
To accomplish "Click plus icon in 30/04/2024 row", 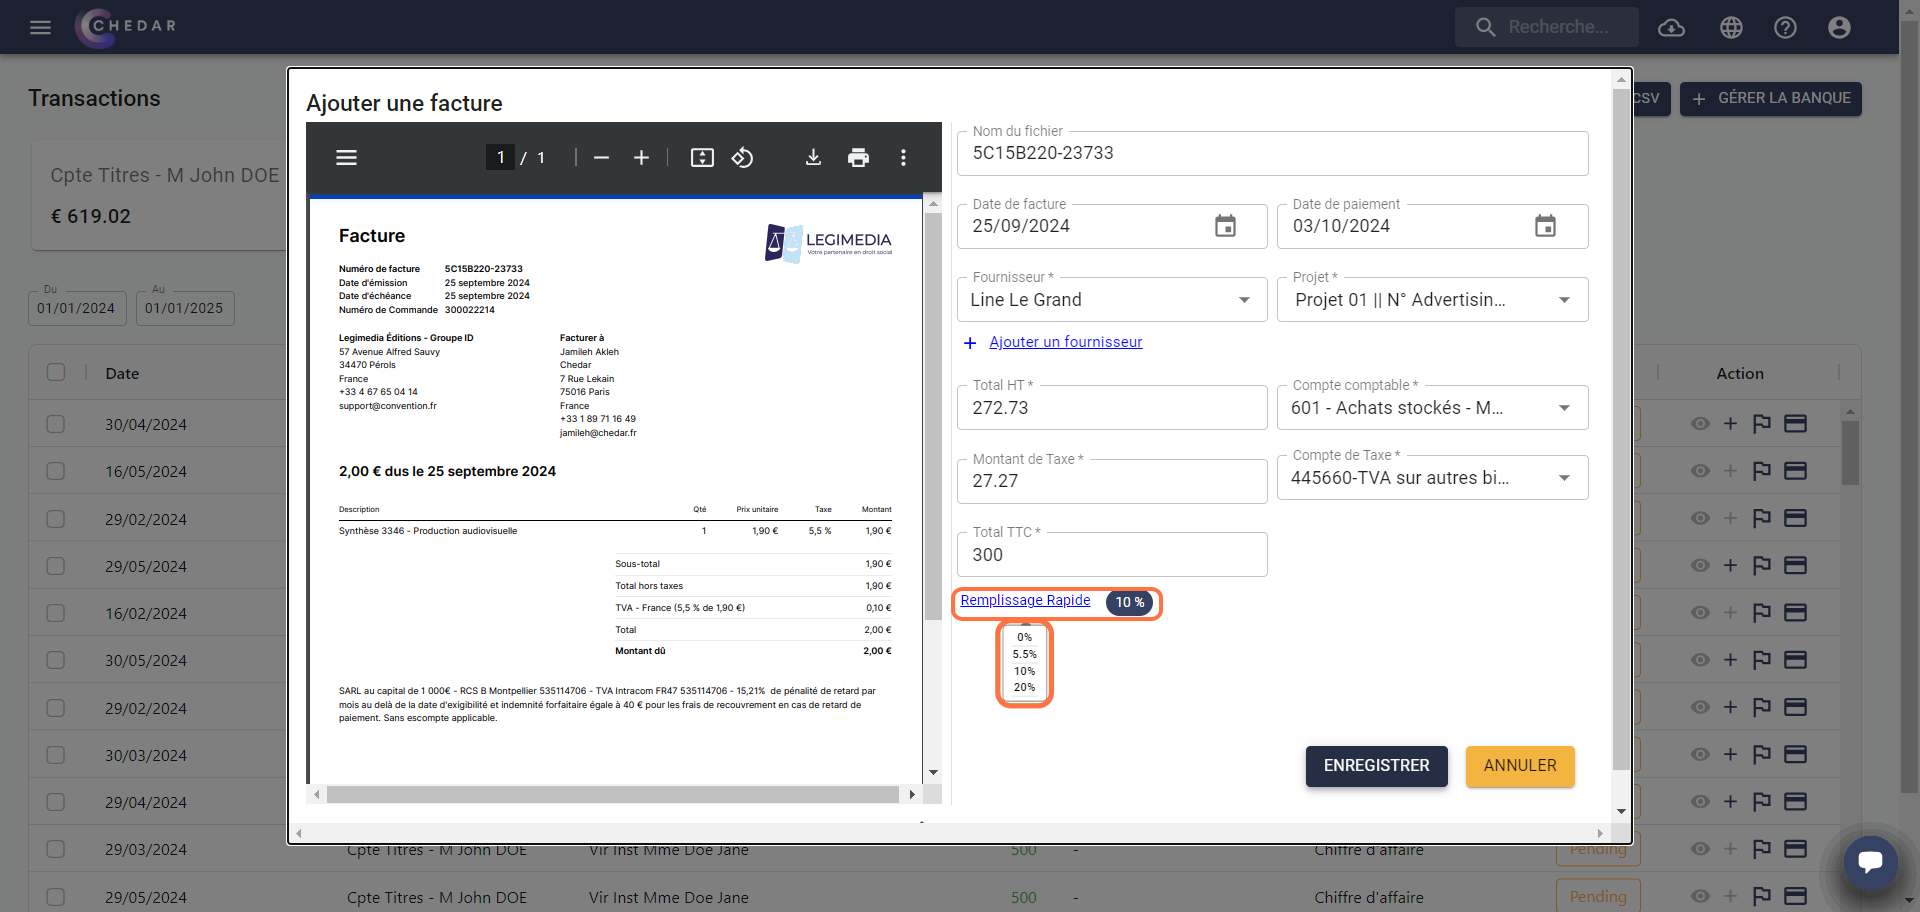I will (x=1730, y=424).
